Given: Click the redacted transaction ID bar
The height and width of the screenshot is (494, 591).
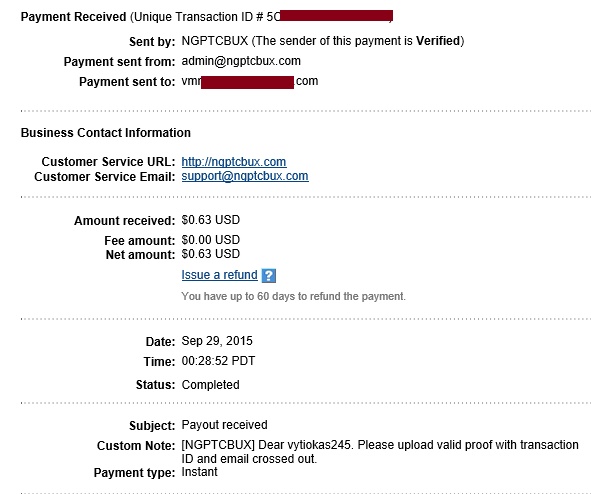Looking at the screenshot, I should click(x=337, y=16).
